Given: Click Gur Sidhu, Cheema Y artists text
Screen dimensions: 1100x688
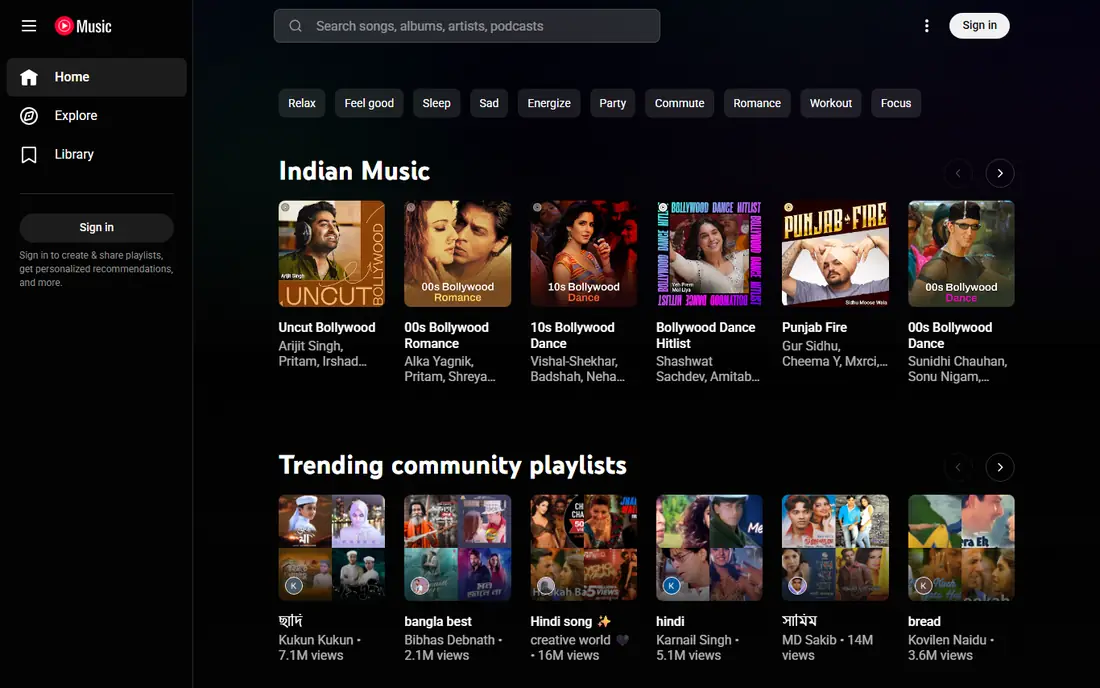Looking at the screenshot, I should pos(835,353).
